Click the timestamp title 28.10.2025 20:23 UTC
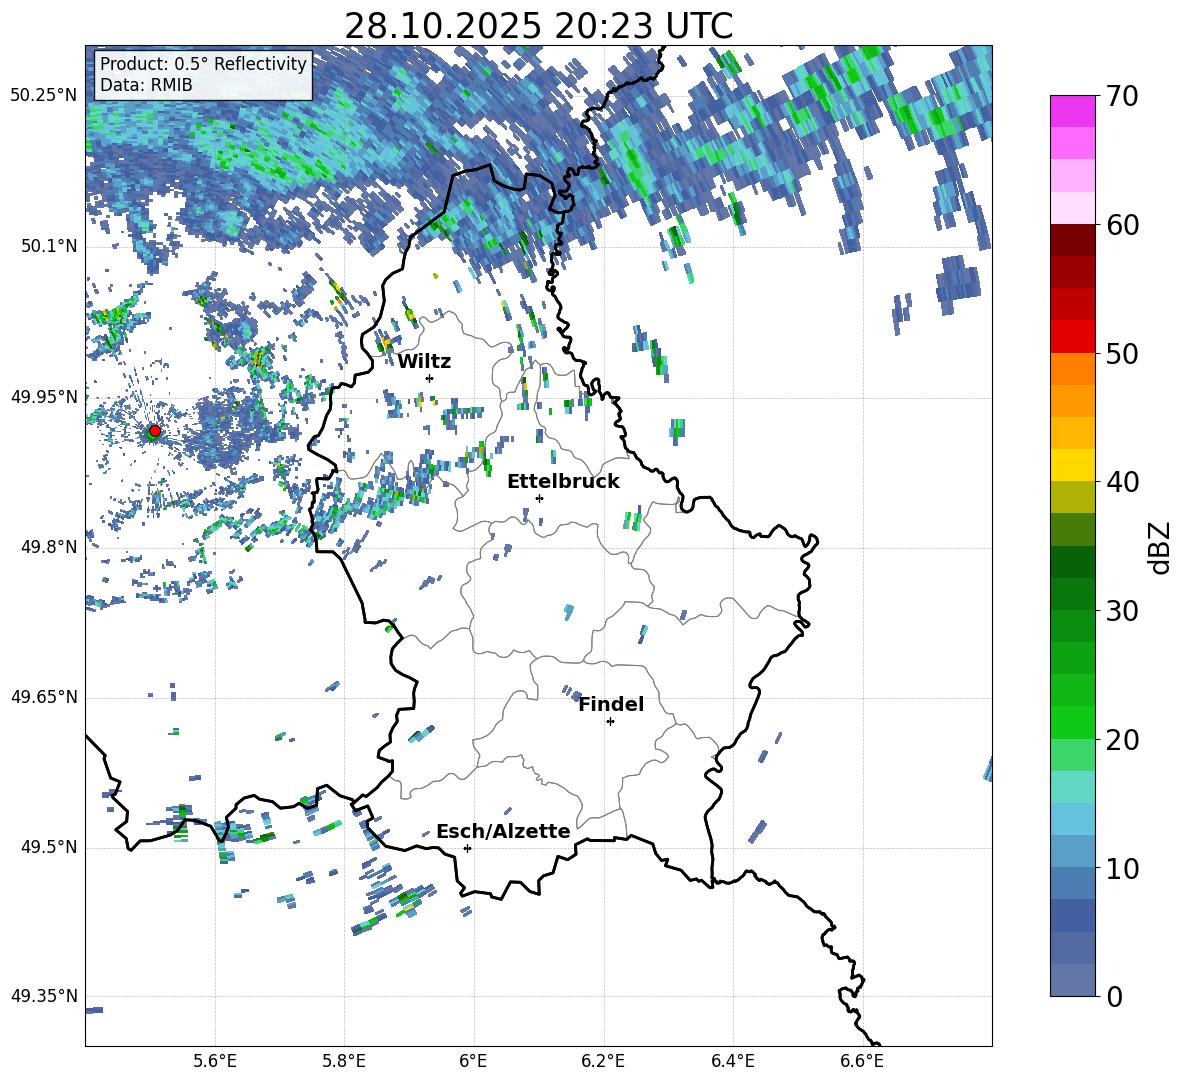1184x1081 pixels. (538, 26)
